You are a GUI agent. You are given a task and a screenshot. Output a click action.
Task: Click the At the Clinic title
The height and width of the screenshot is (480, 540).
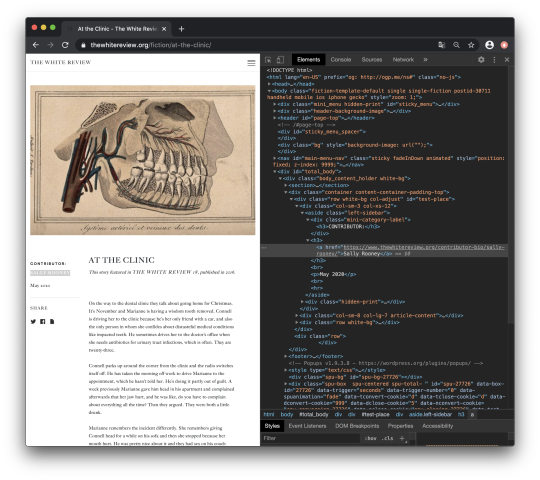[122, 260]
